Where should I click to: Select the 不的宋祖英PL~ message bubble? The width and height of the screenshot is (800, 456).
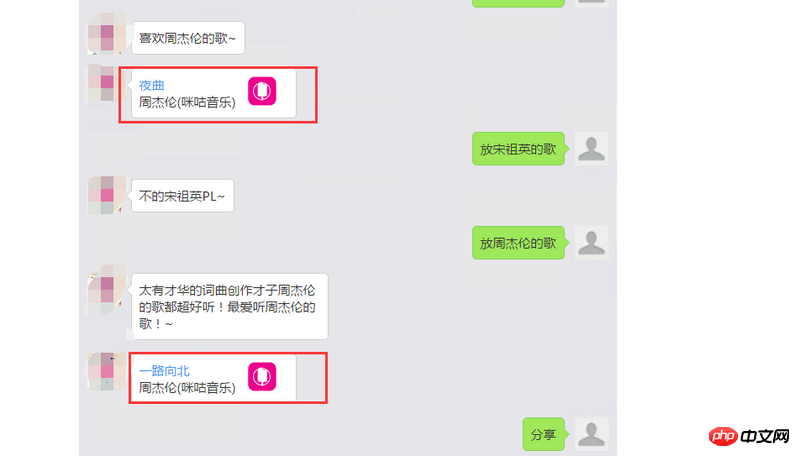pos(182,196)
